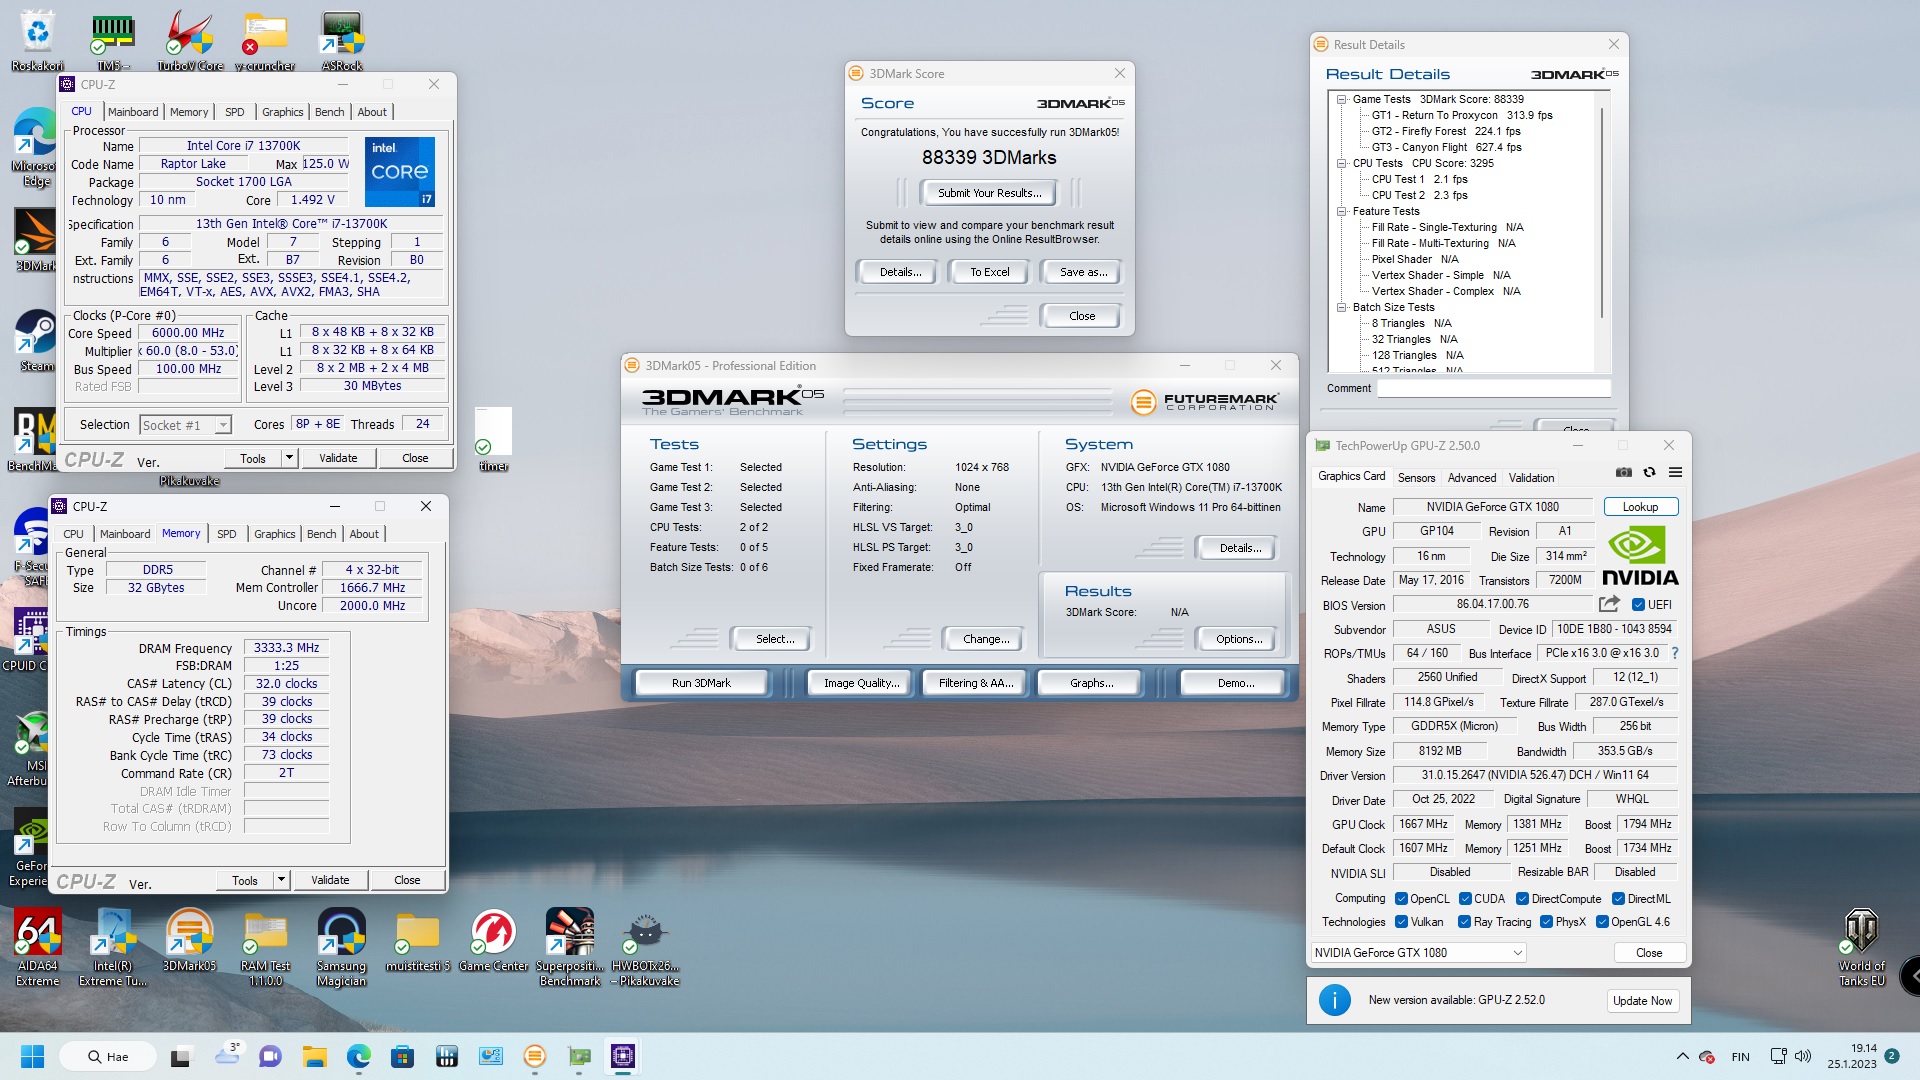Click the NVIDIA logo in GPU-Z
The height and width of the screenshot is (1080, 1920).
pyautogui.click(x=1640, y=556)
